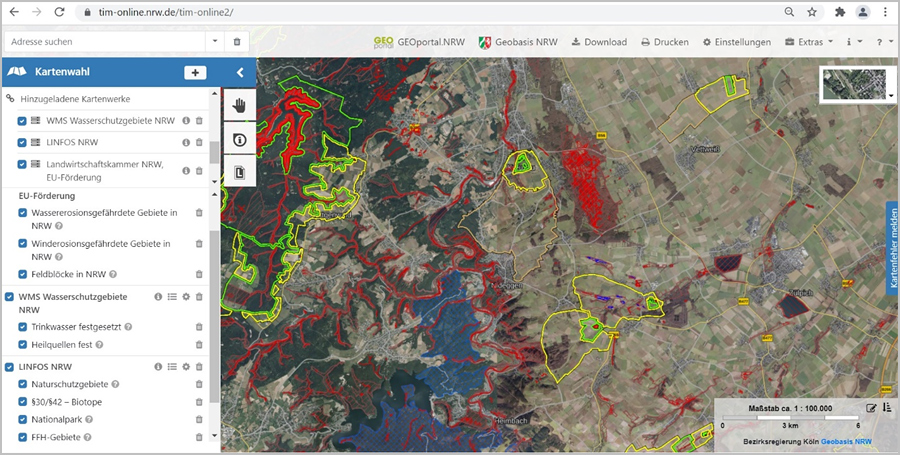
Task: Show legend list for WMS Wasserschutzgebiete group
Action: point(172,297)
